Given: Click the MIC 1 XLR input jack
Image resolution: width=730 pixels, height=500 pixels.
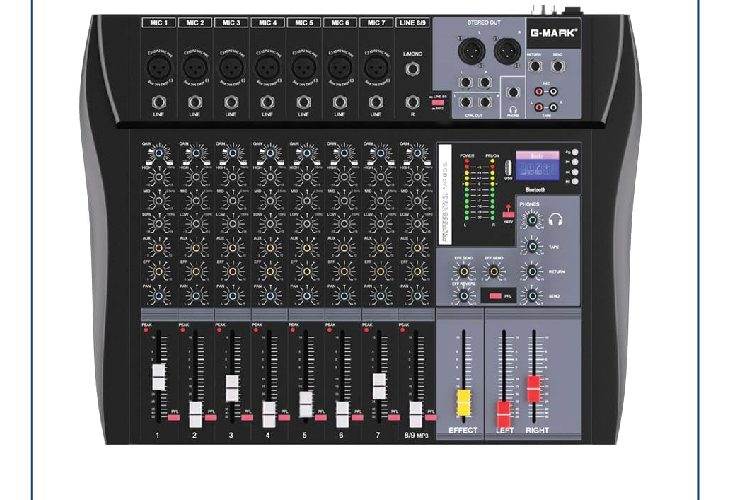Looking at the screenshot, I should click(x=158, y=65).
